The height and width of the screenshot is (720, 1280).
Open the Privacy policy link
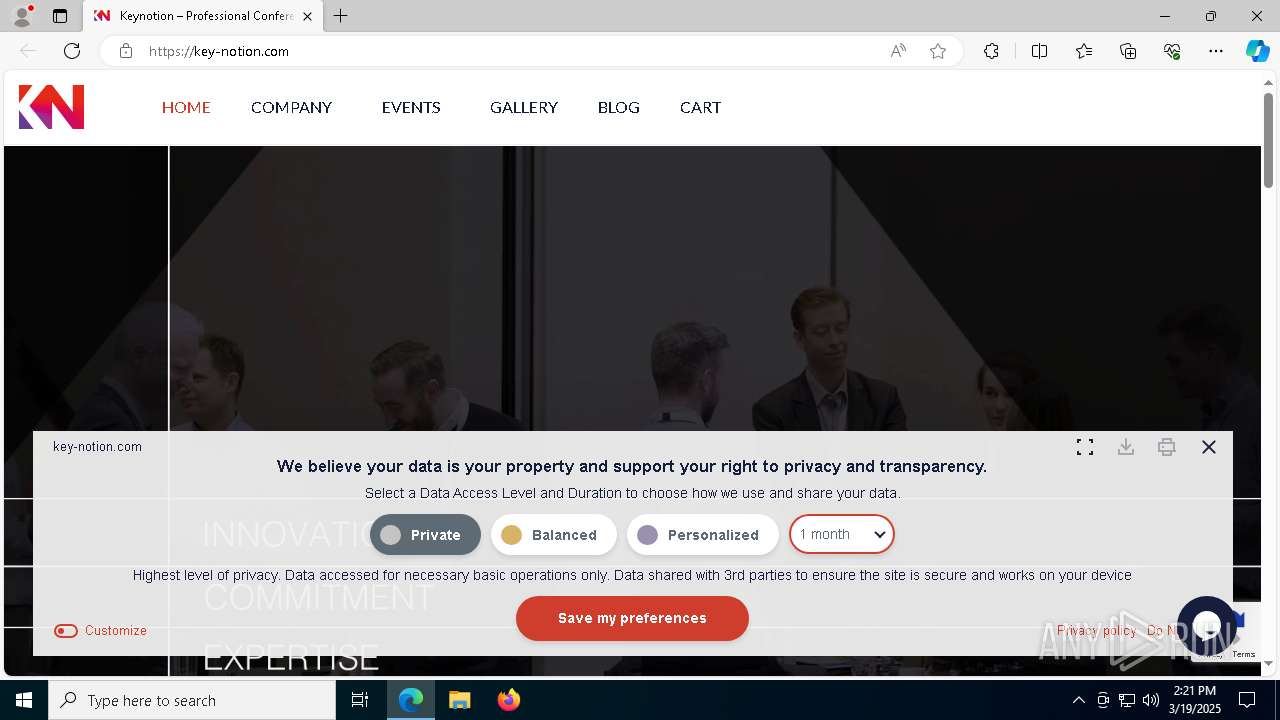pyautogui.click(x=1096, y=631)
